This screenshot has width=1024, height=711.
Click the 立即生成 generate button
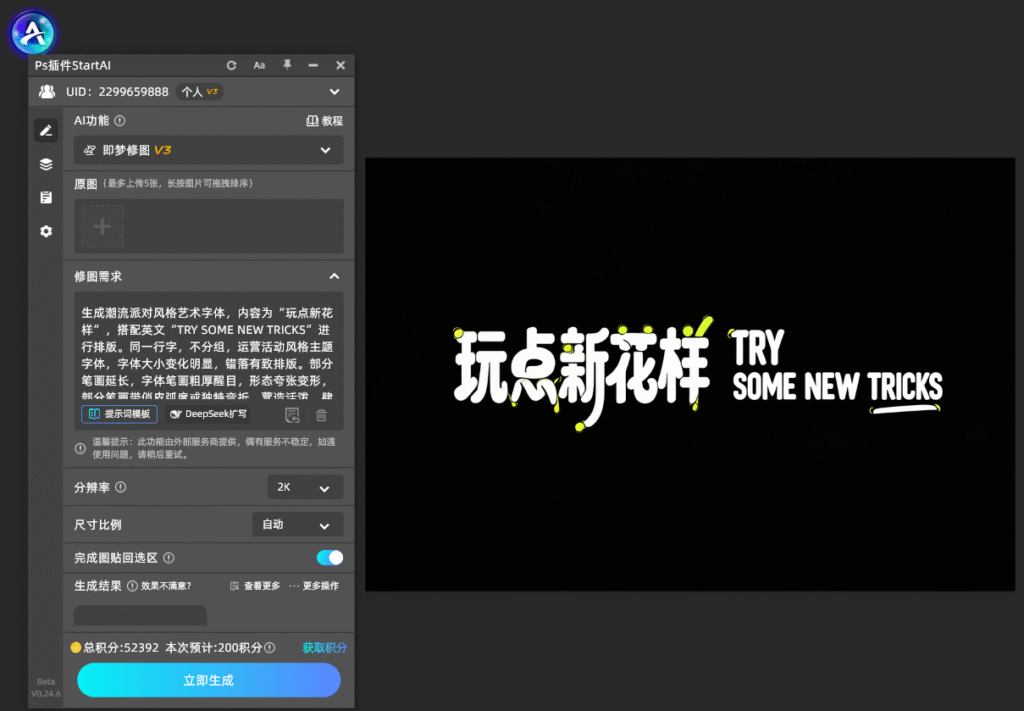208,680
